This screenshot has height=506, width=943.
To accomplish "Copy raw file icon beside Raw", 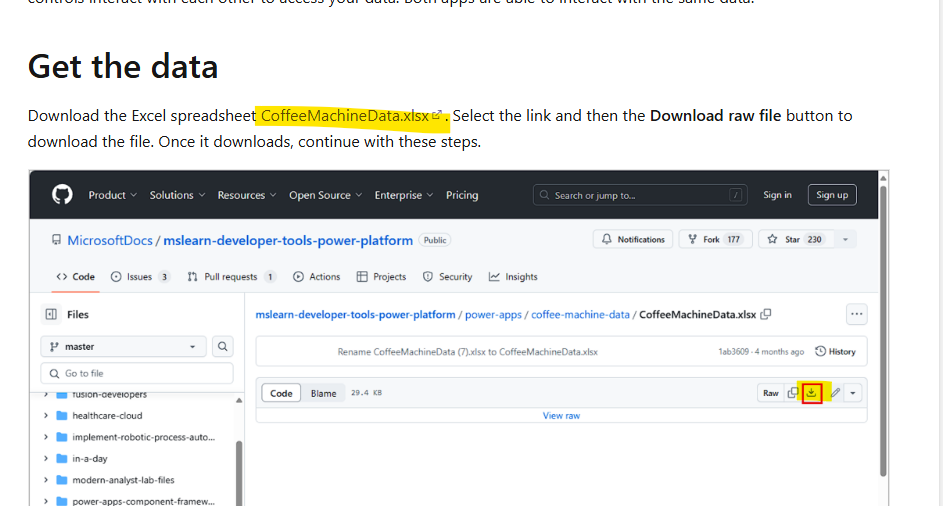I will (x=793, y=393).
